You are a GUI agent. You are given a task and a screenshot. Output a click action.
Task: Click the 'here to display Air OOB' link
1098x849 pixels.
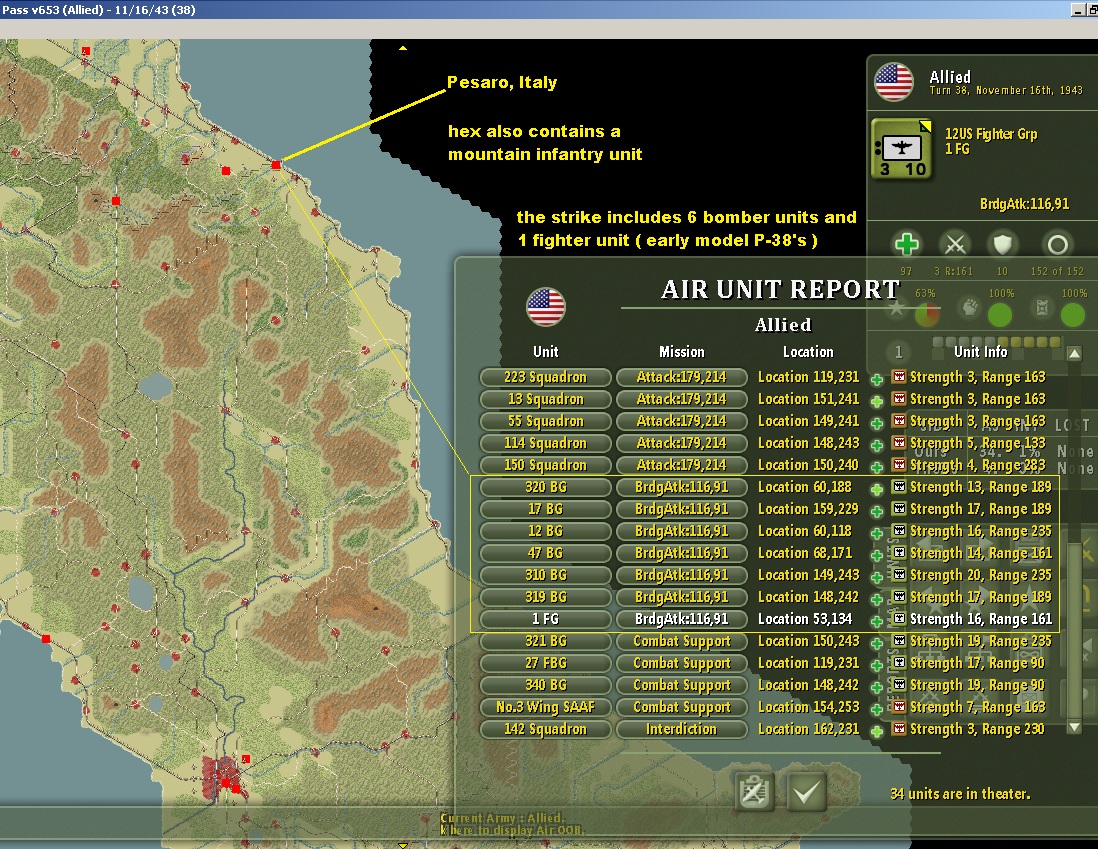[515, 830]
